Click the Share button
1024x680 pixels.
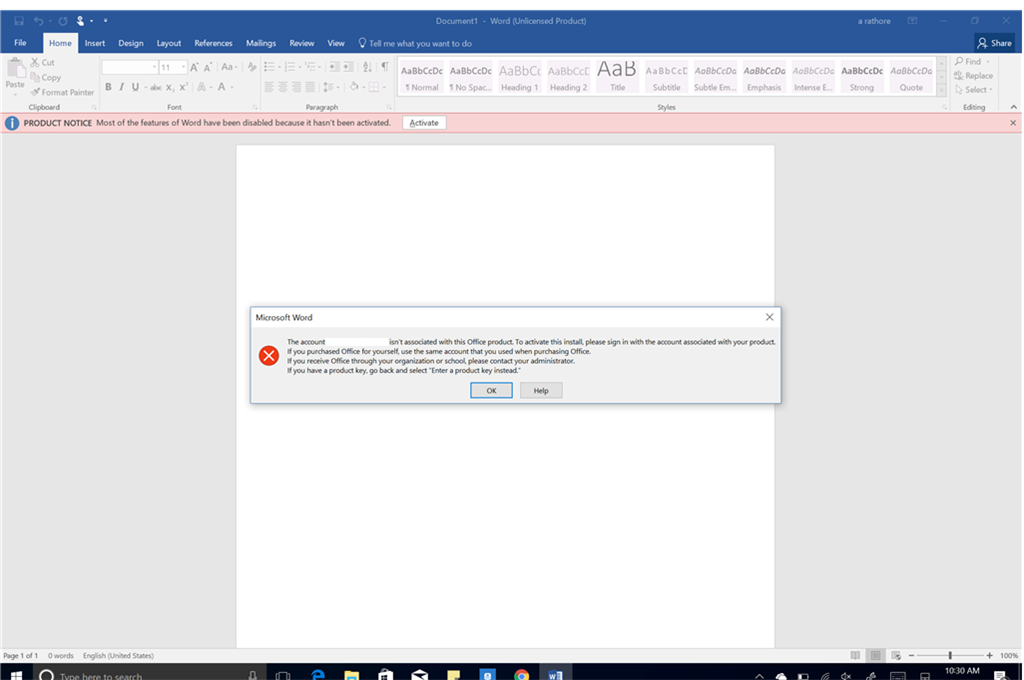(995, 43)
